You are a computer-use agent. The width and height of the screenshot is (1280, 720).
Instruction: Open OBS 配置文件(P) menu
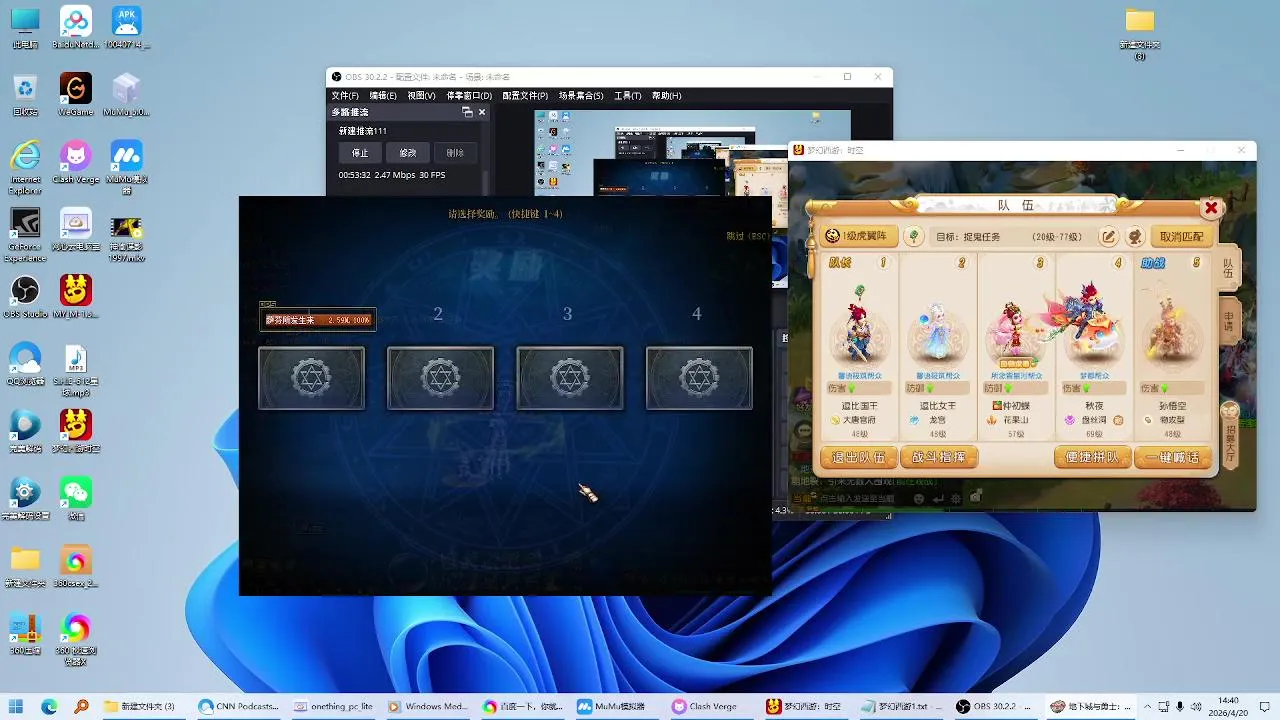525,96
